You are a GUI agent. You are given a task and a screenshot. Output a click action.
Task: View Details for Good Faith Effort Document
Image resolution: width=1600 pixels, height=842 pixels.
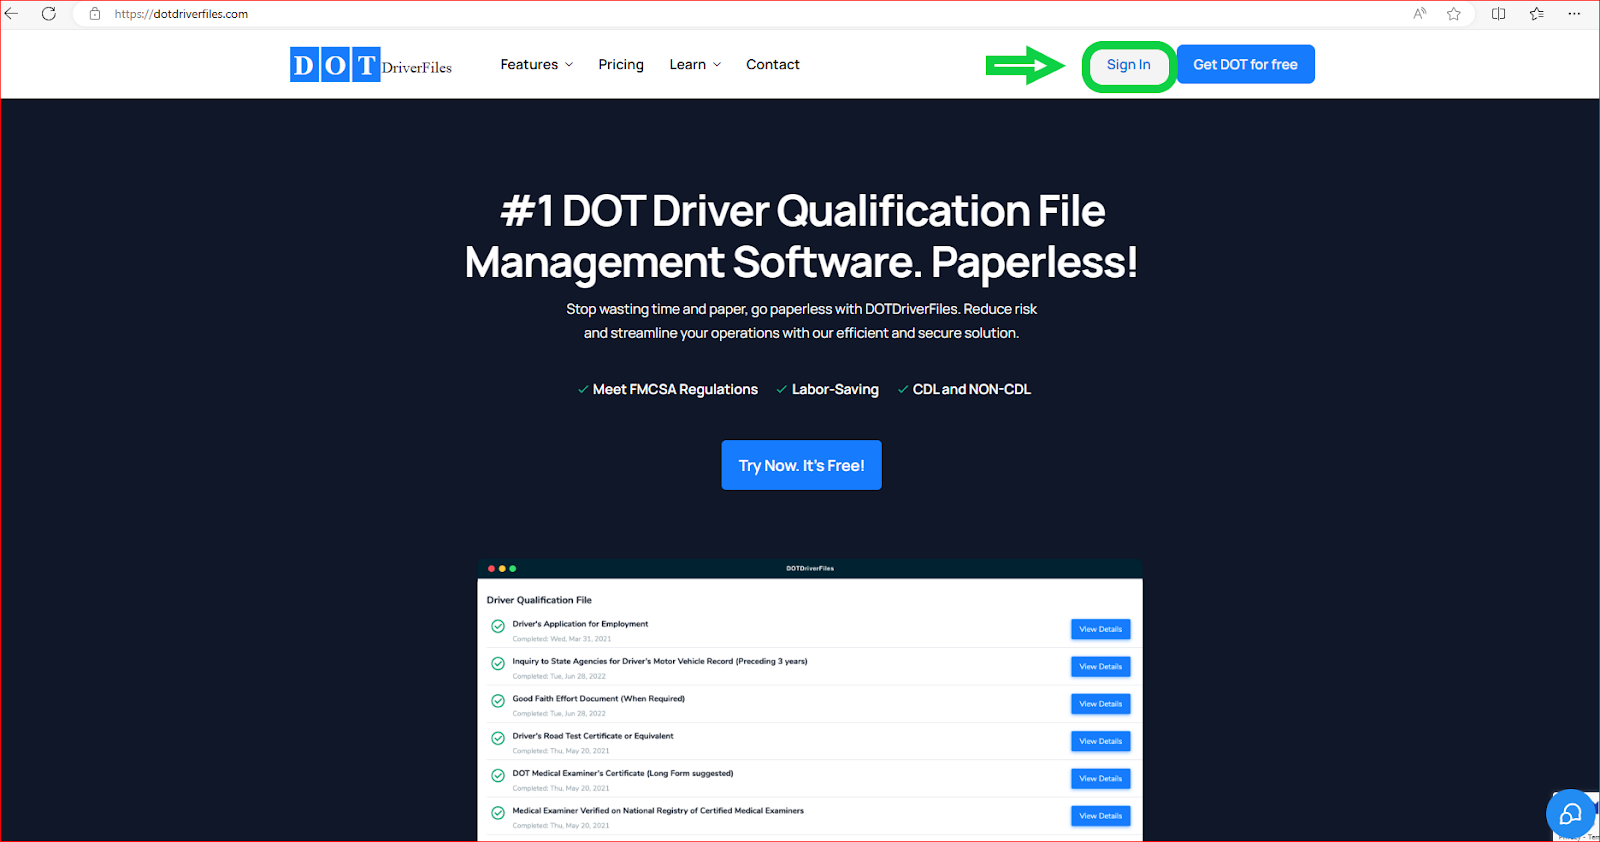point(1101,704)
